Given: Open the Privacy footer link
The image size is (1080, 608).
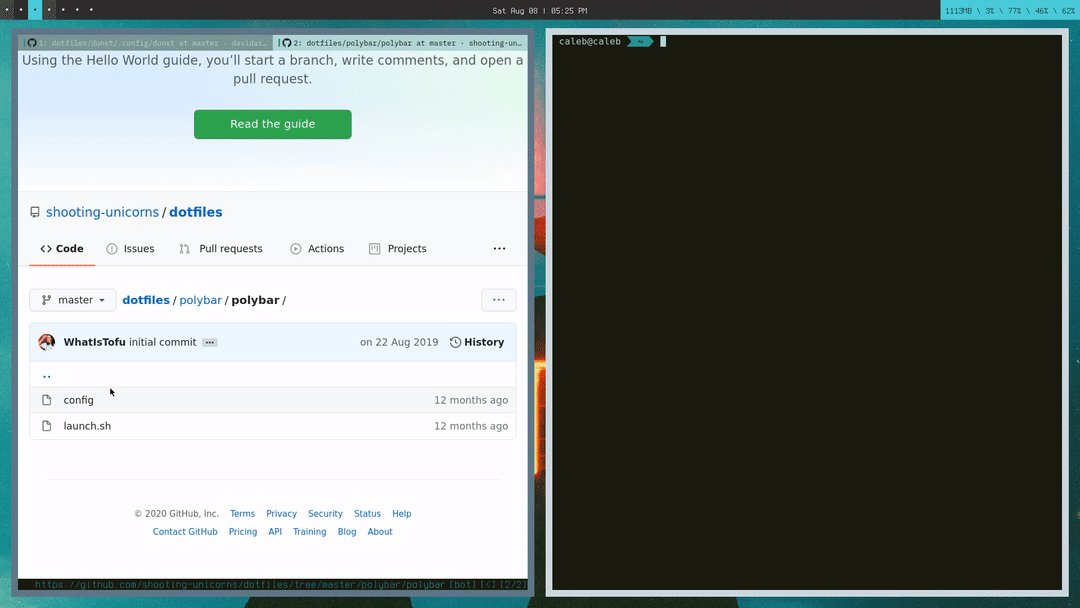Looking at the screenshot, I should coord(282,514).
